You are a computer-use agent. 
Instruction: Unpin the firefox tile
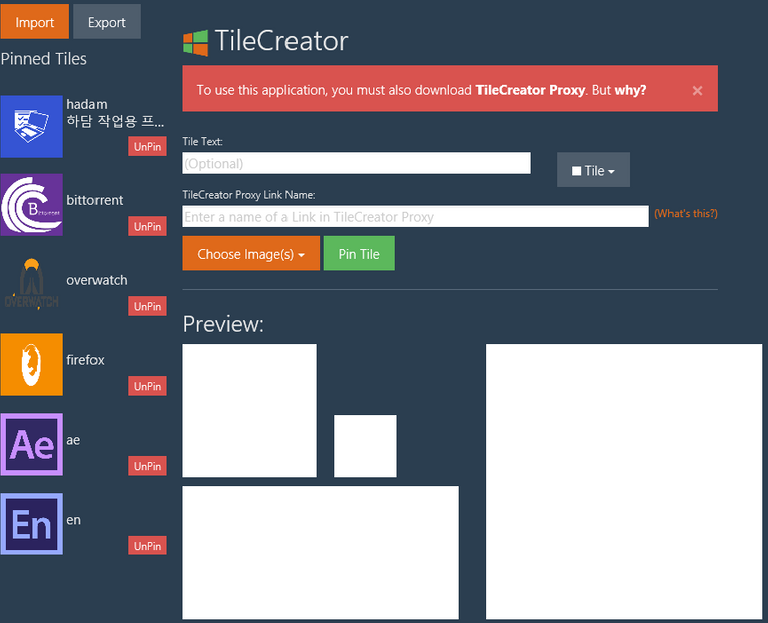147,386
